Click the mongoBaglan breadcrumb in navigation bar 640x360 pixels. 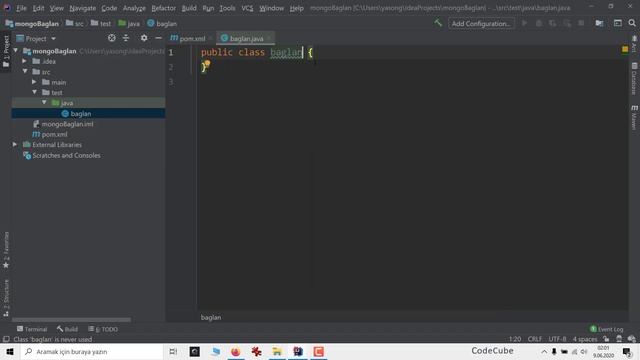[32, 24]
